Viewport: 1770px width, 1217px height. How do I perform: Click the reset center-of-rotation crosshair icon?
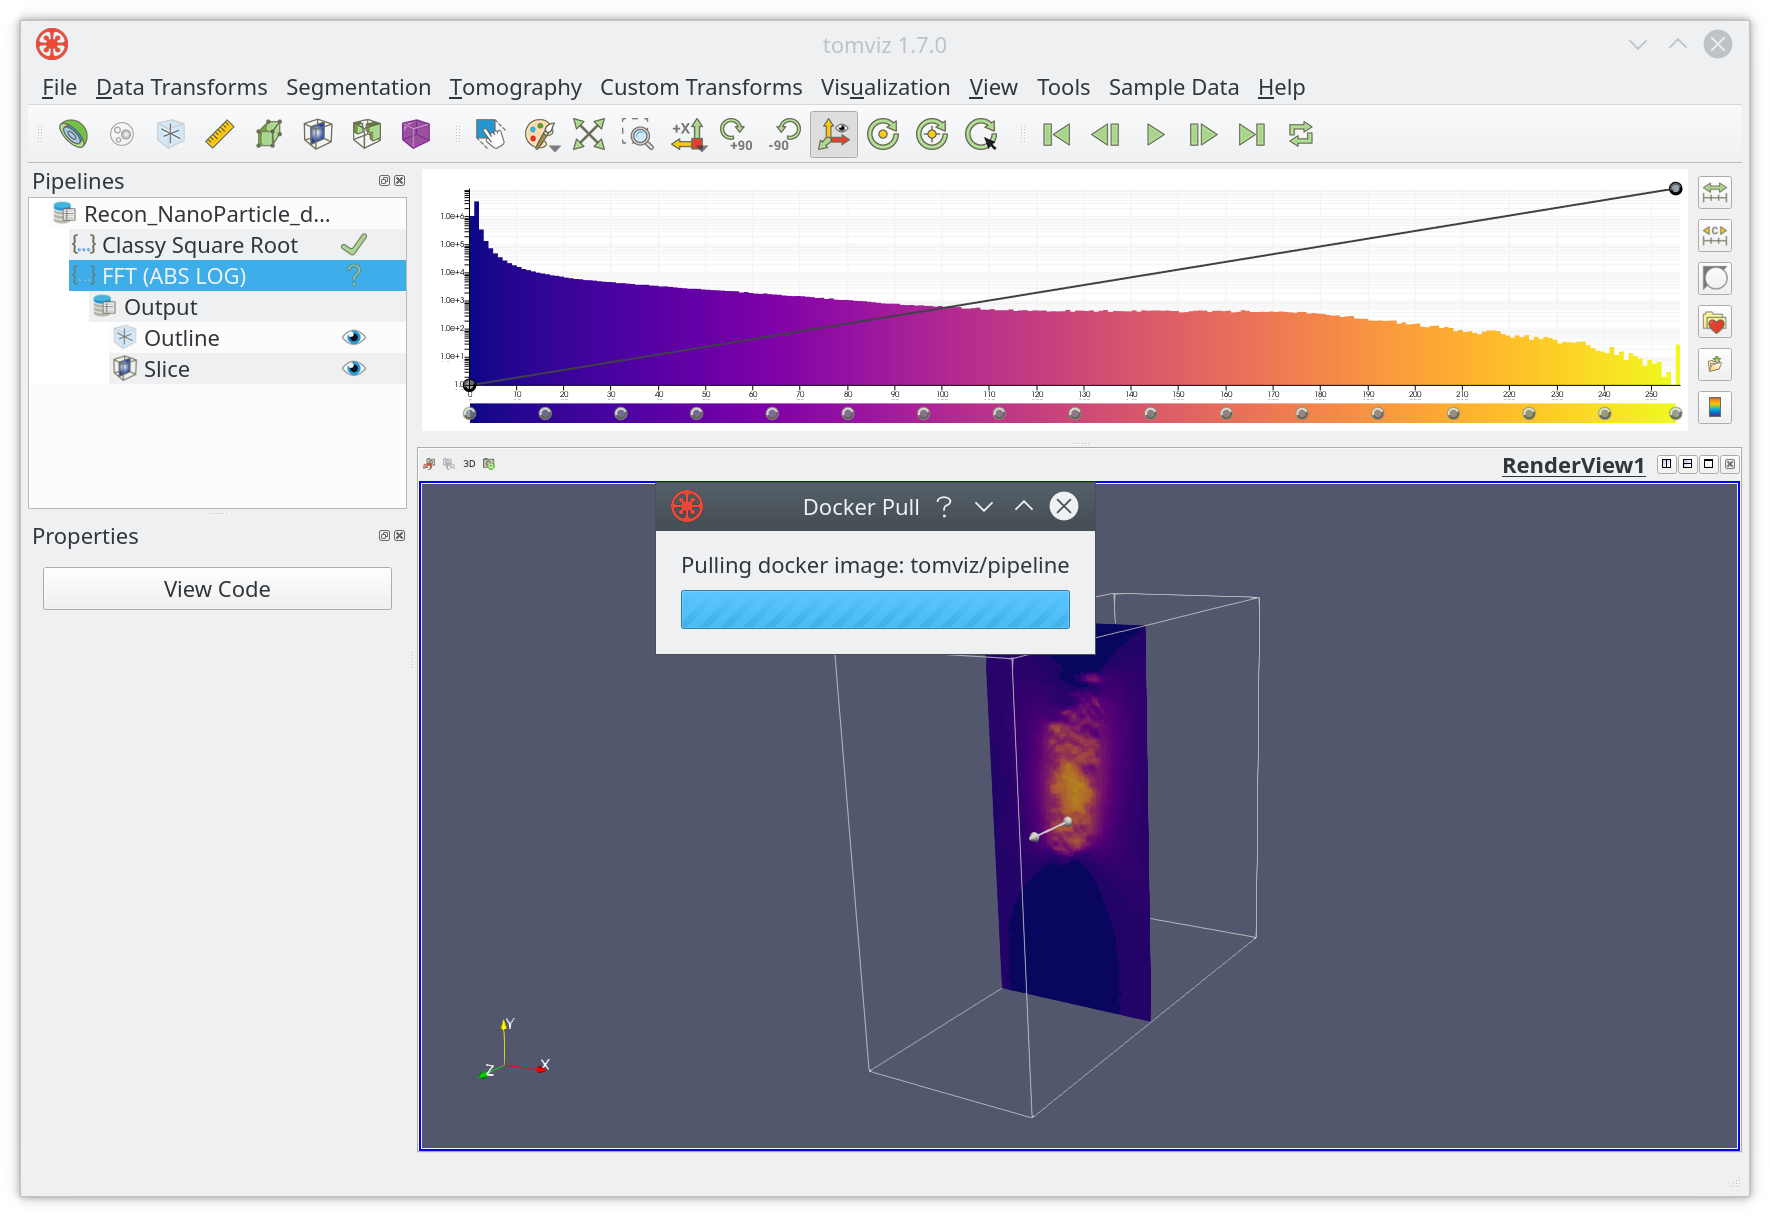(x=932, y=134)
